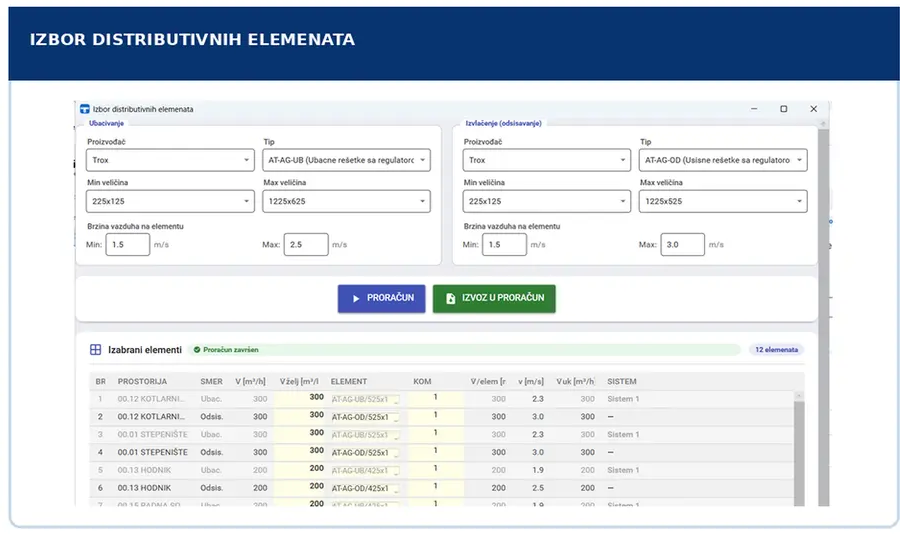The height and width of the screenshot is (544, 900).
Task: Select row 3 '00.01 STEPENIŠTE' Ubac.
Action: [x=442, y=435]
